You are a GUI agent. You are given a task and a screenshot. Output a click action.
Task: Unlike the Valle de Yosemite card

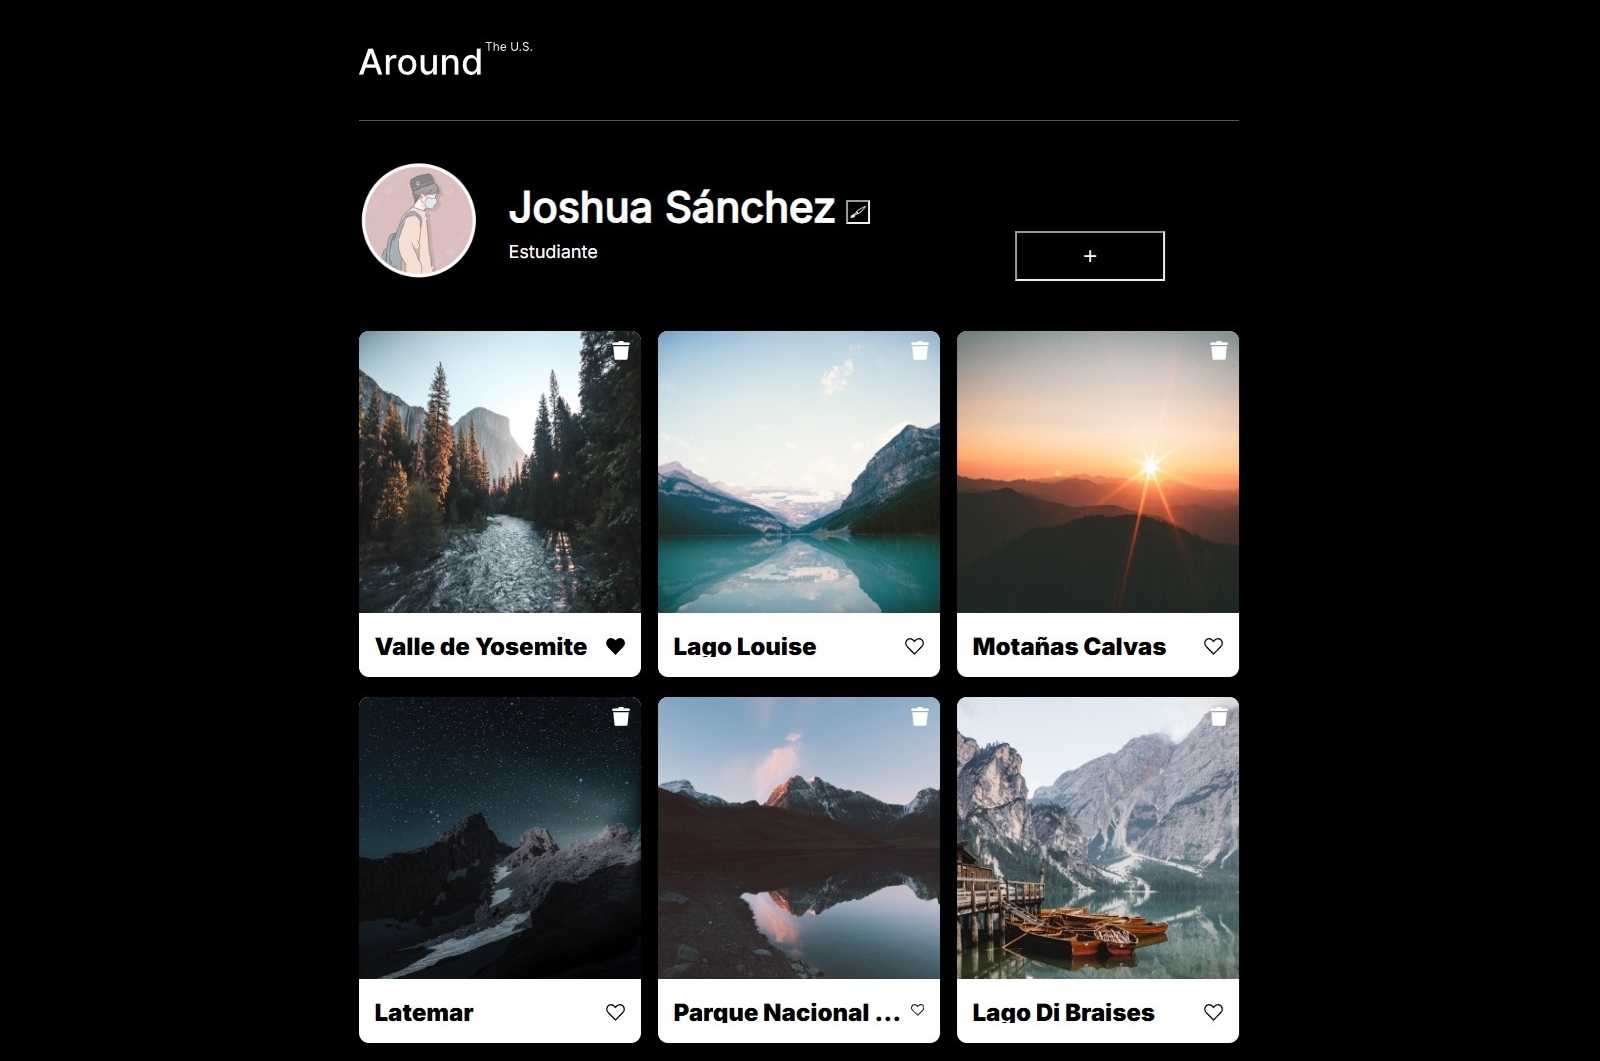click(x=615, y=646)
